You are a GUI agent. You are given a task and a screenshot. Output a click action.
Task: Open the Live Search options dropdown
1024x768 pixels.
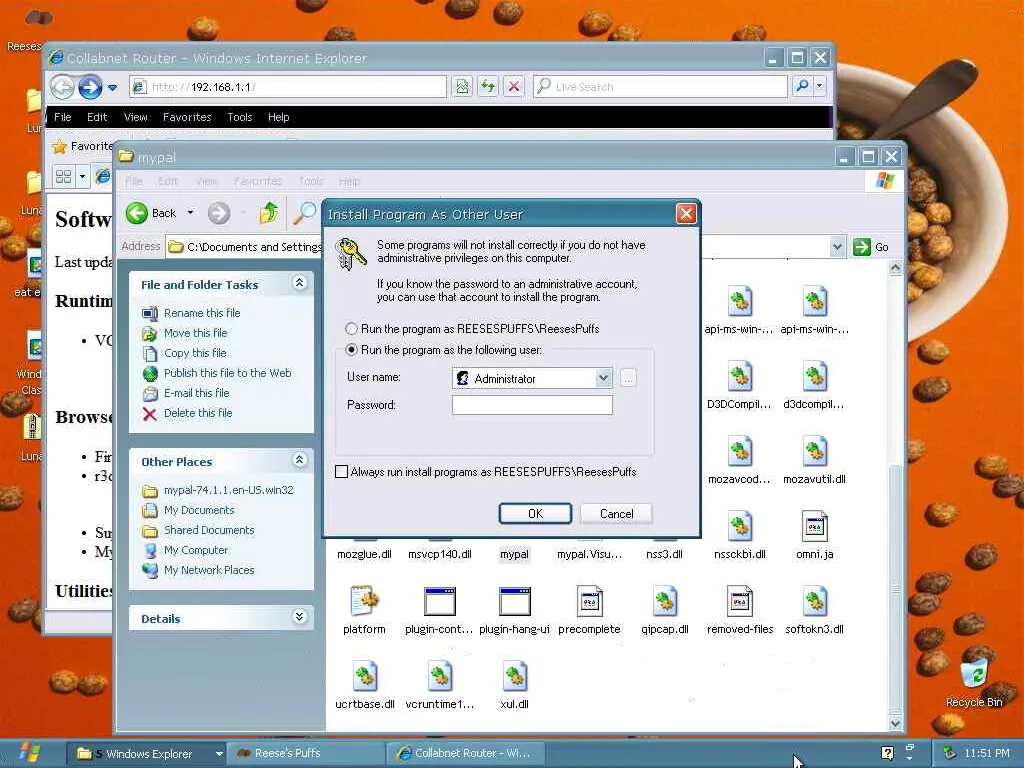[819, 86]
